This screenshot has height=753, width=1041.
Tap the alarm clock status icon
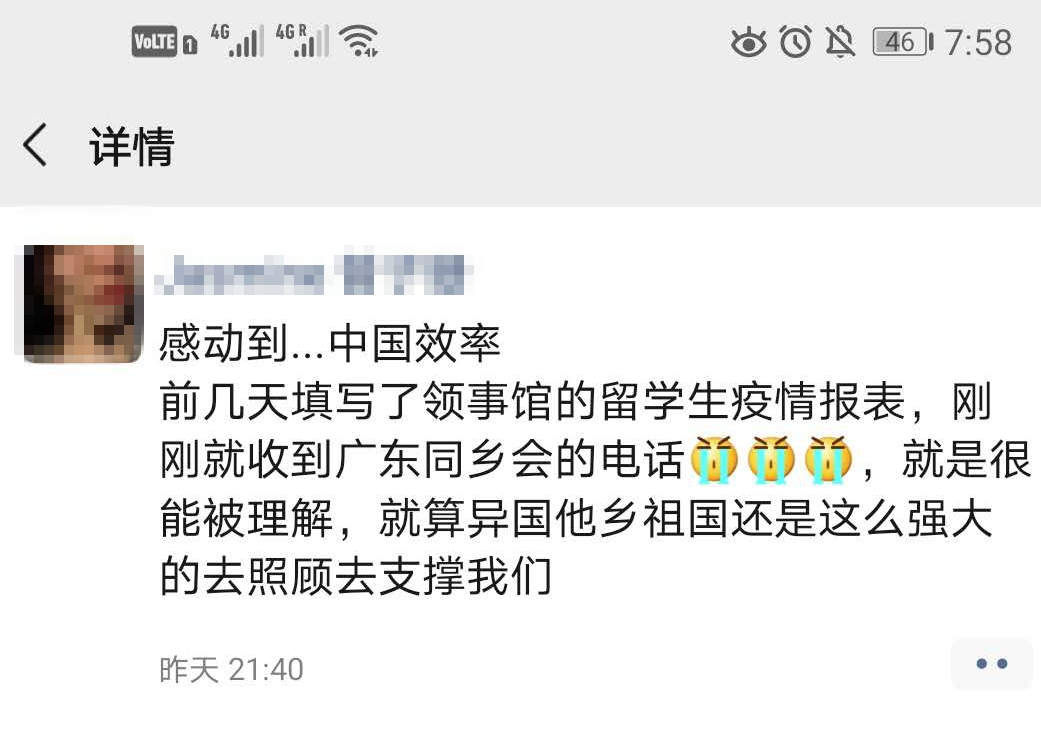coord(795,42)
